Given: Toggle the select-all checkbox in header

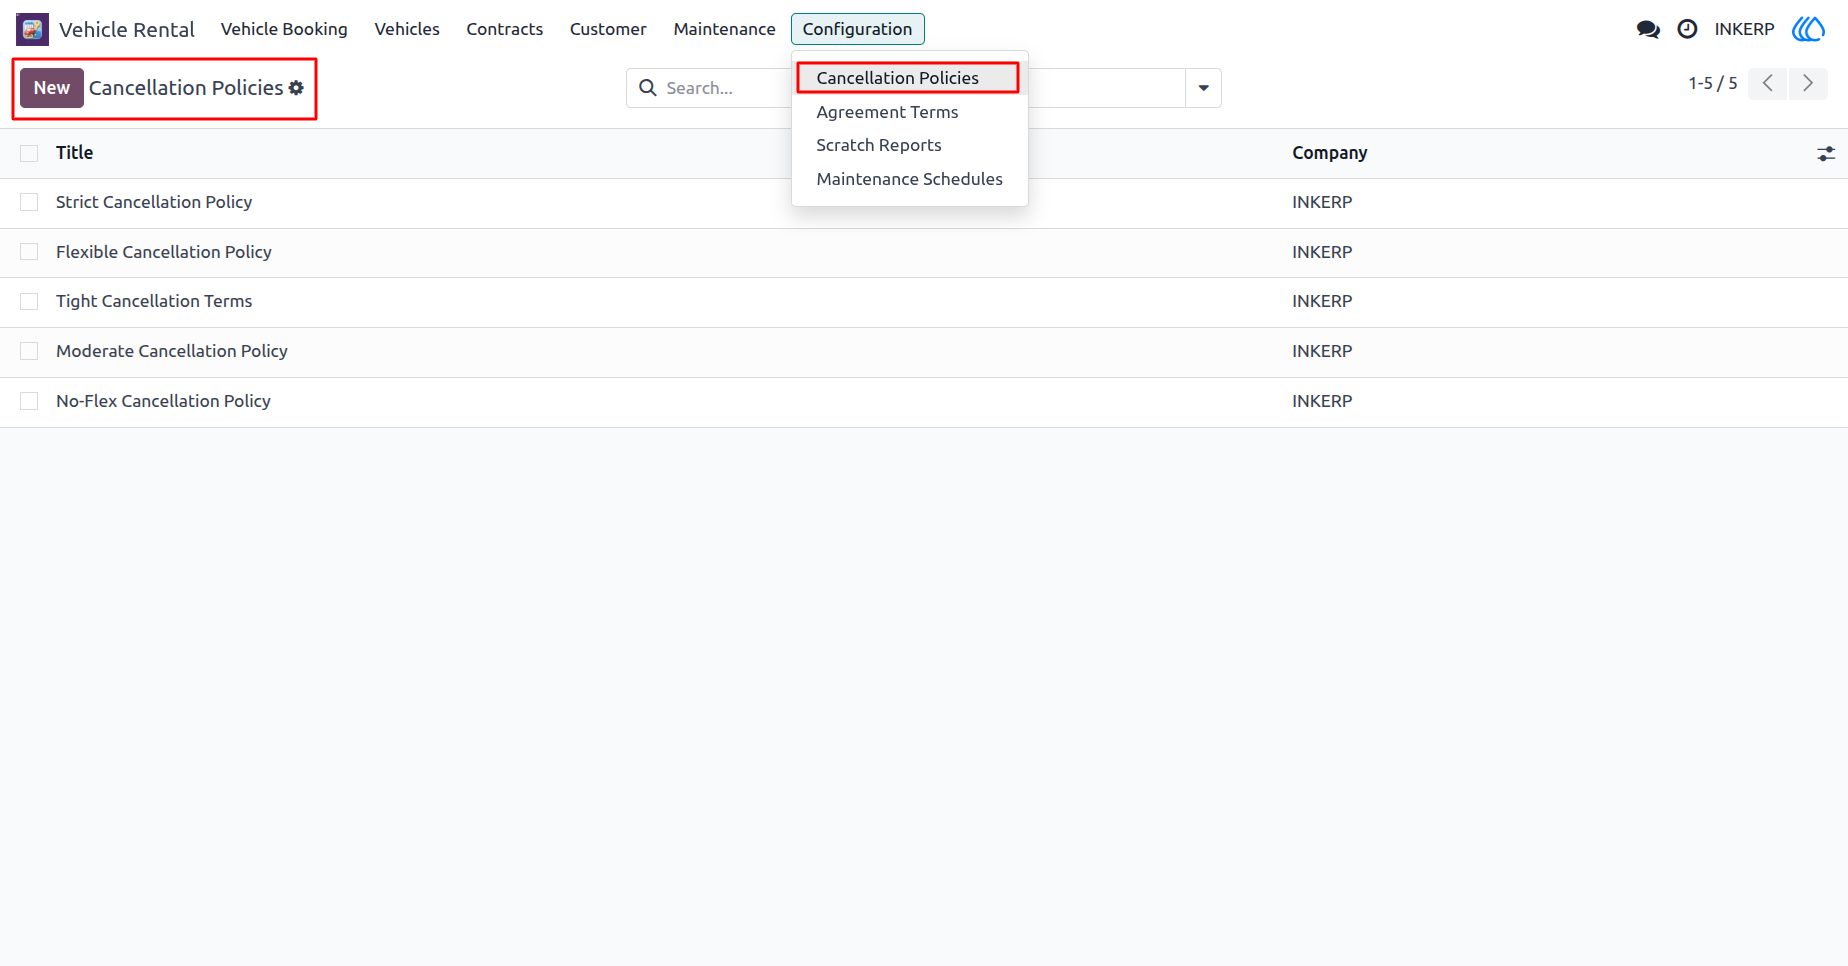Looking at the screenshot, I should (x=29, y=153).
